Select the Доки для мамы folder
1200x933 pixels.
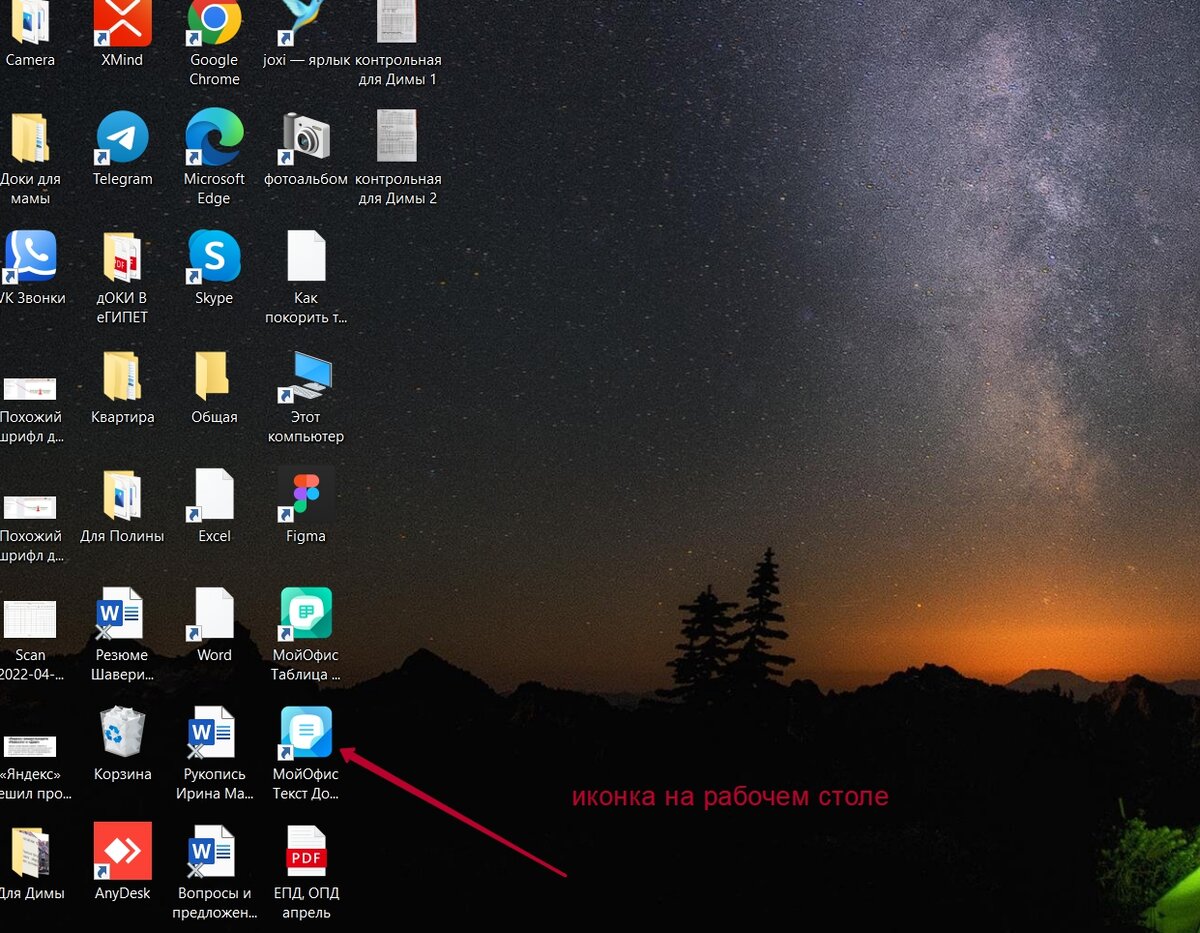pyautogui.click(x=30, y=138)
